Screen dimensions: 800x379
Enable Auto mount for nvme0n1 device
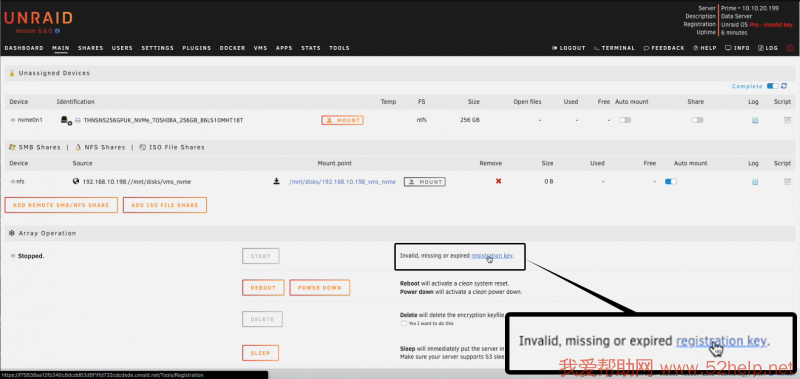pos(625,120)
